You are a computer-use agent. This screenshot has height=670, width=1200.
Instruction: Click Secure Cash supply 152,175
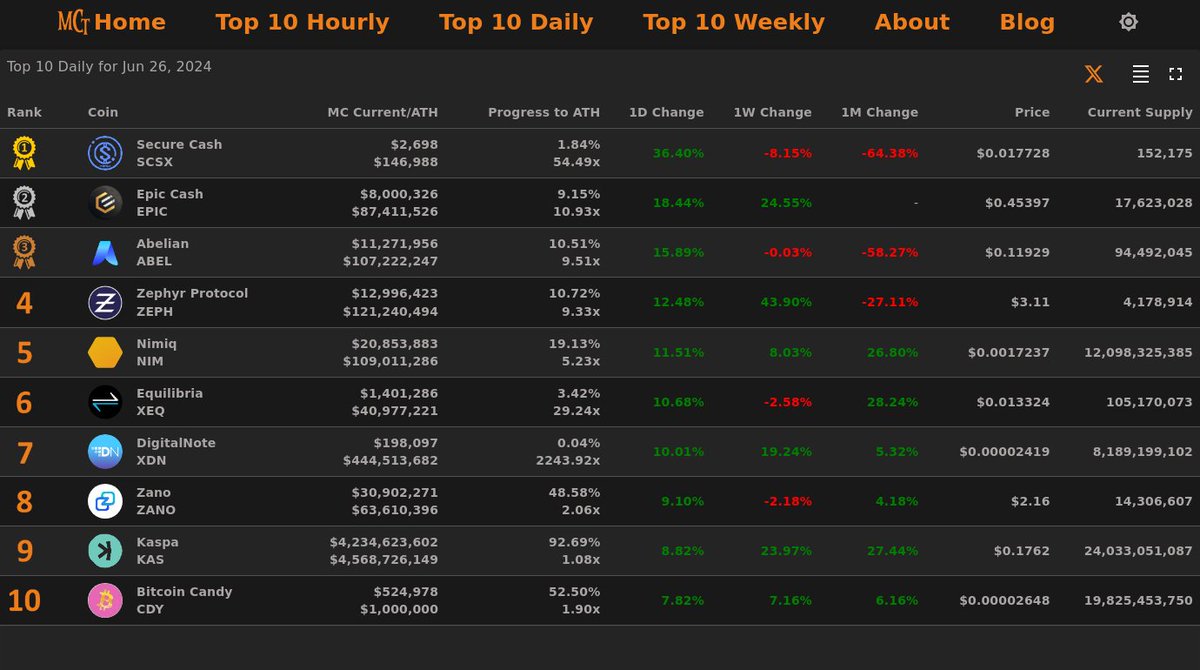point(1165,153)
